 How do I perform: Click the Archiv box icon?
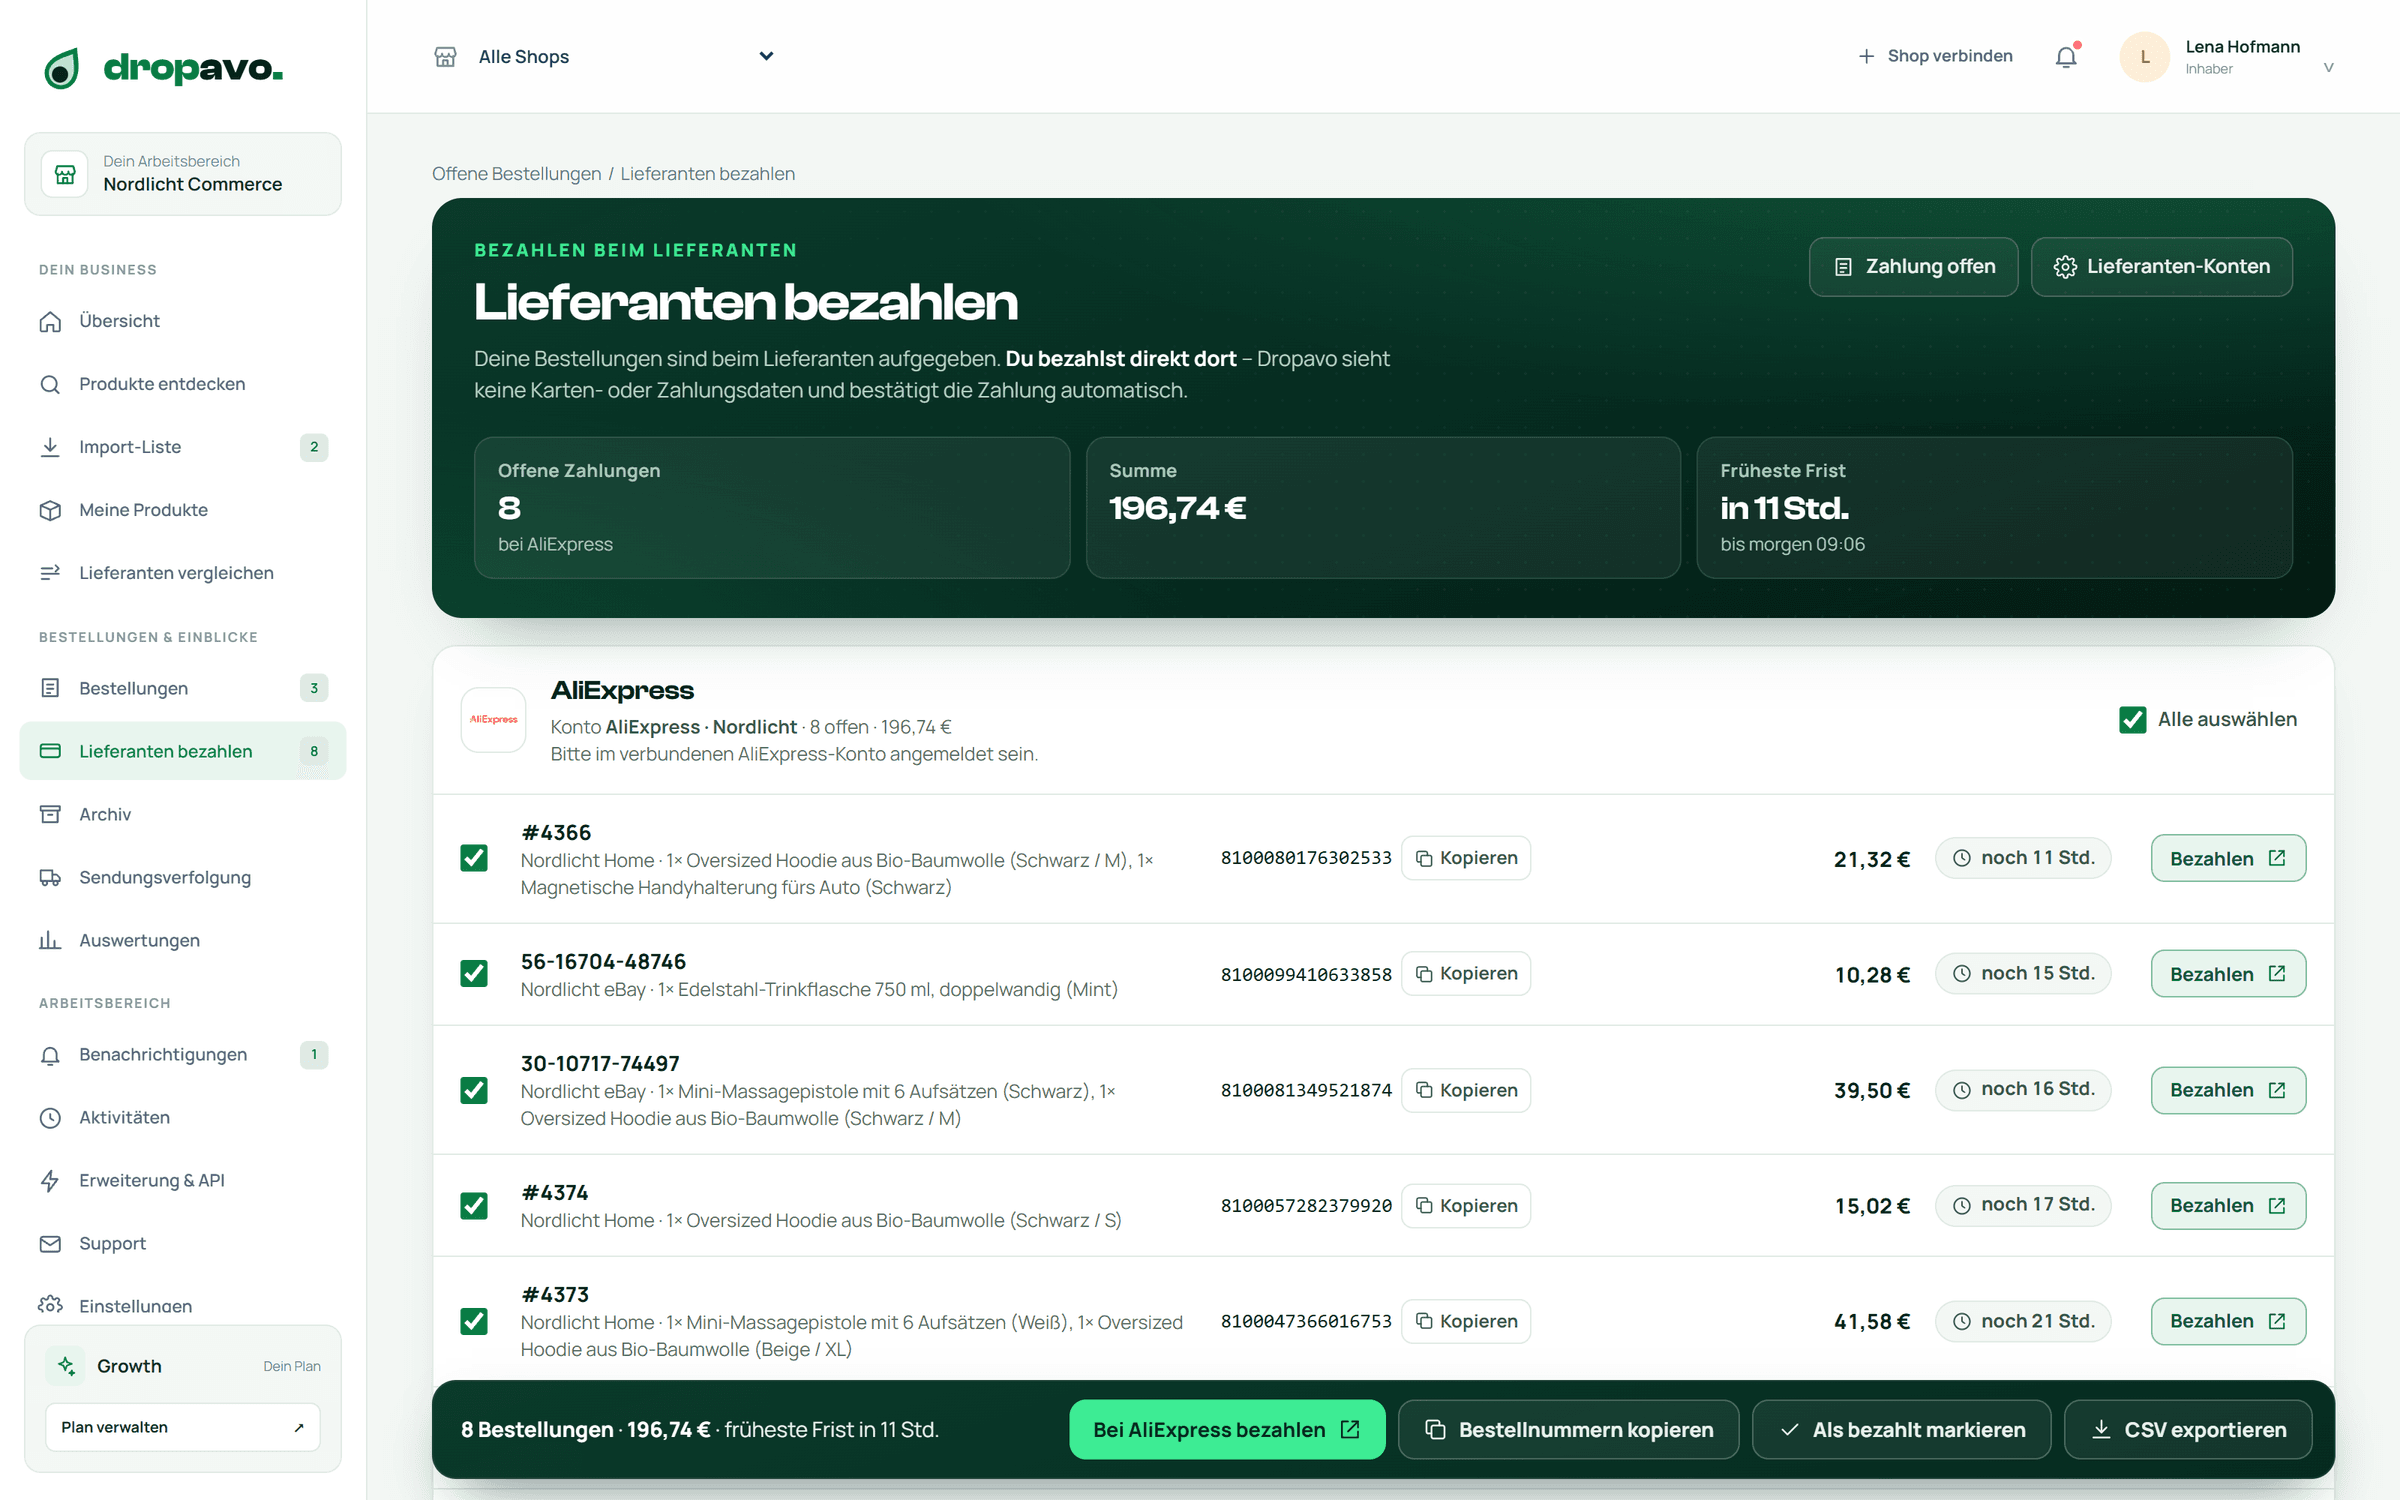(50, 814)
